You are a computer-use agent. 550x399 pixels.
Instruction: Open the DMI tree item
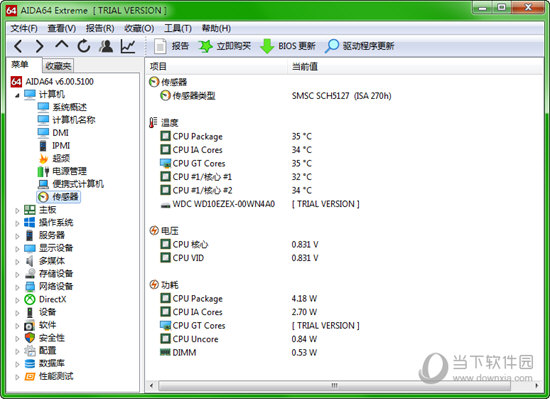53,133
